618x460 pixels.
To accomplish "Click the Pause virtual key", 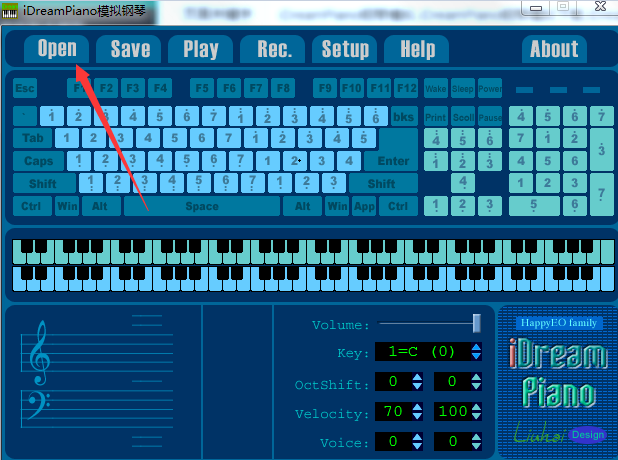I will coord(490,117).
